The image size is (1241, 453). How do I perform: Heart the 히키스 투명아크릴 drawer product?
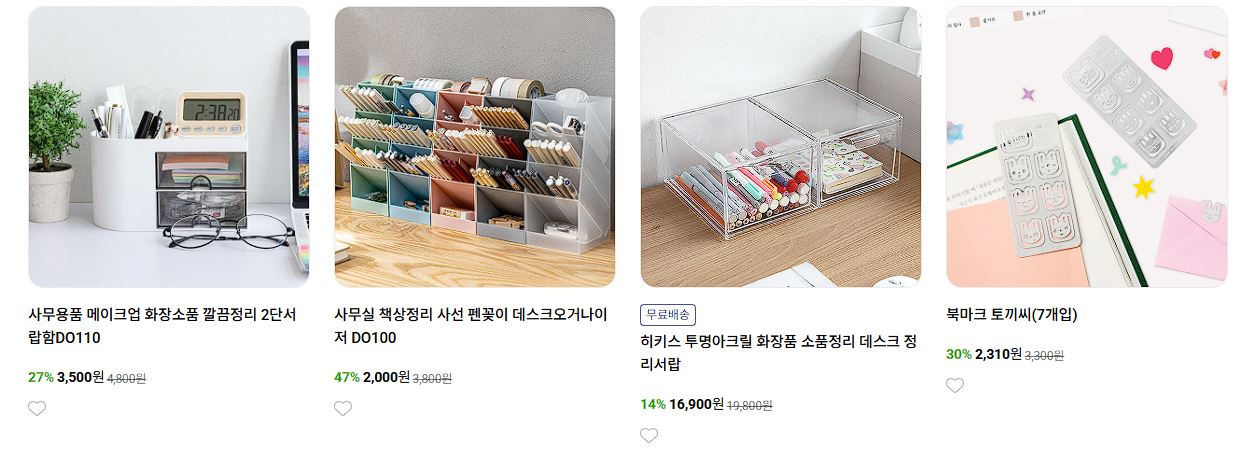pyautogui.click(x=649, y=435)
